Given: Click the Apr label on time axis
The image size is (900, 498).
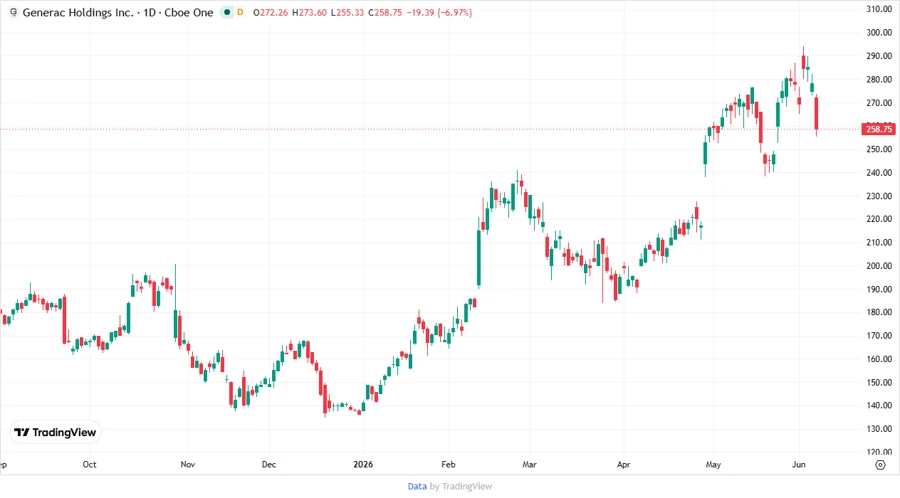Looking at the screenshot, I should [623, 464].
